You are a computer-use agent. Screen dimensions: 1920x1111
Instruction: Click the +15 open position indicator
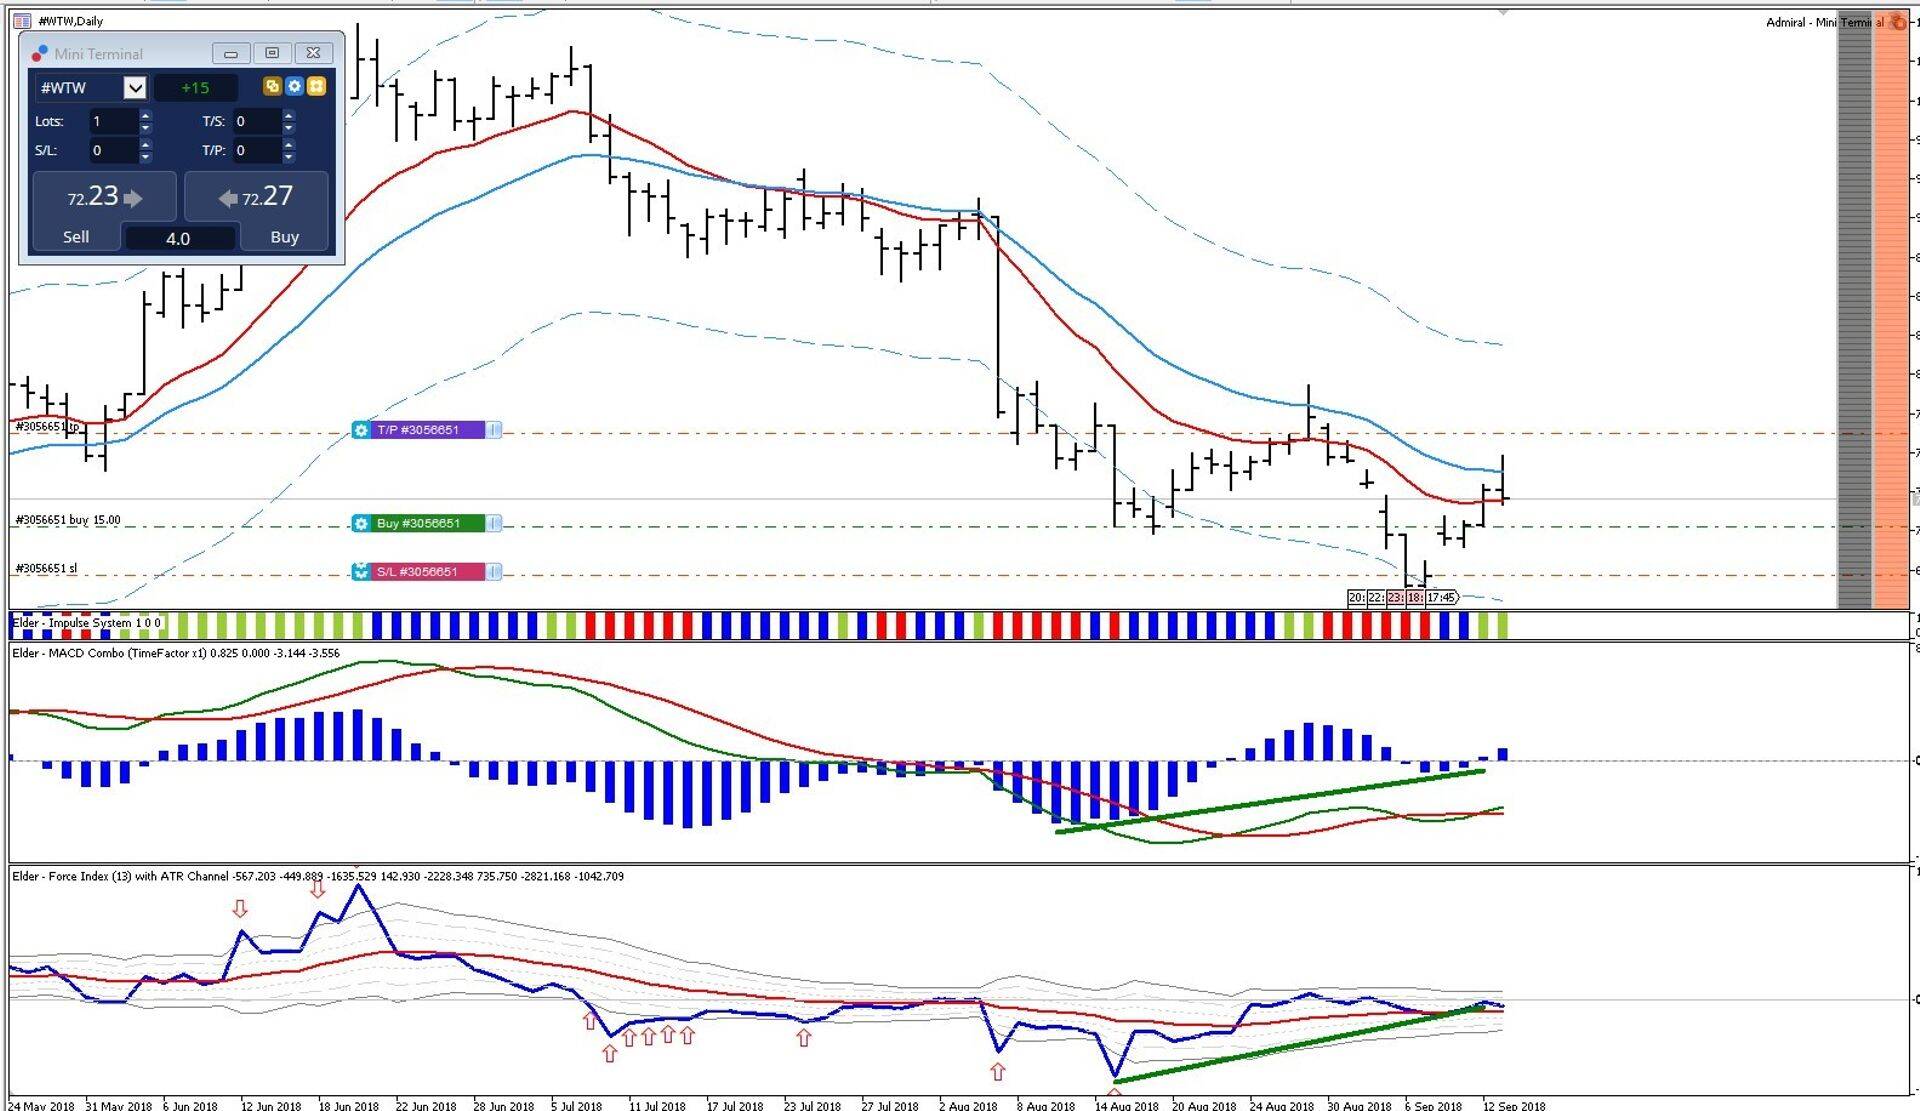[195, 88]
